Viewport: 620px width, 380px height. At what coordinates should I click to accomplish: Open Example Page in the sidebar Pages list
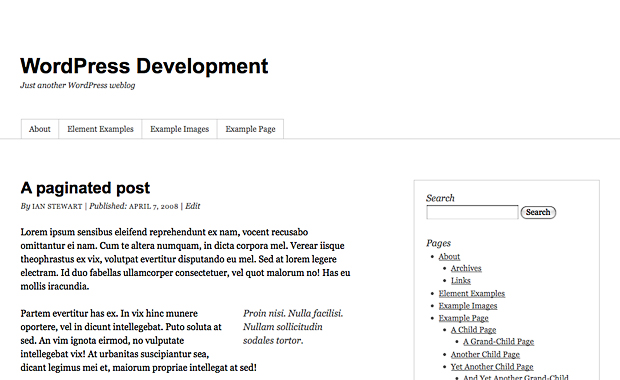click(x=463, y=318)
